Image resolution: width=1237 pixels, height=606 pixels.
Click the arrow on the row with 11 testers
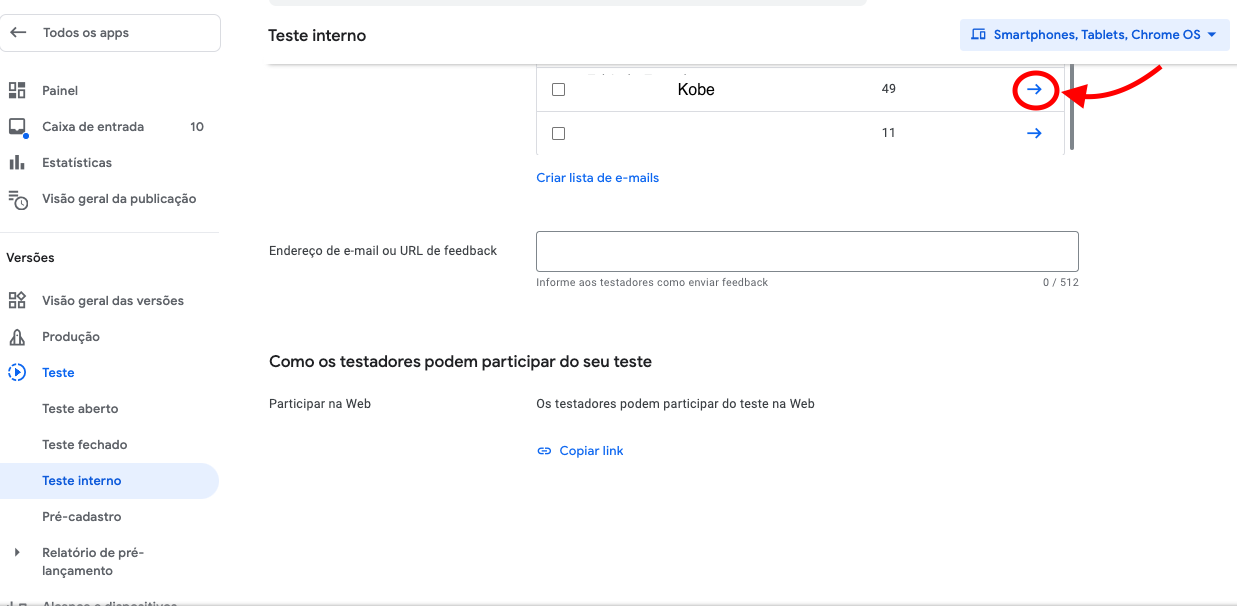pos(1034,133)
